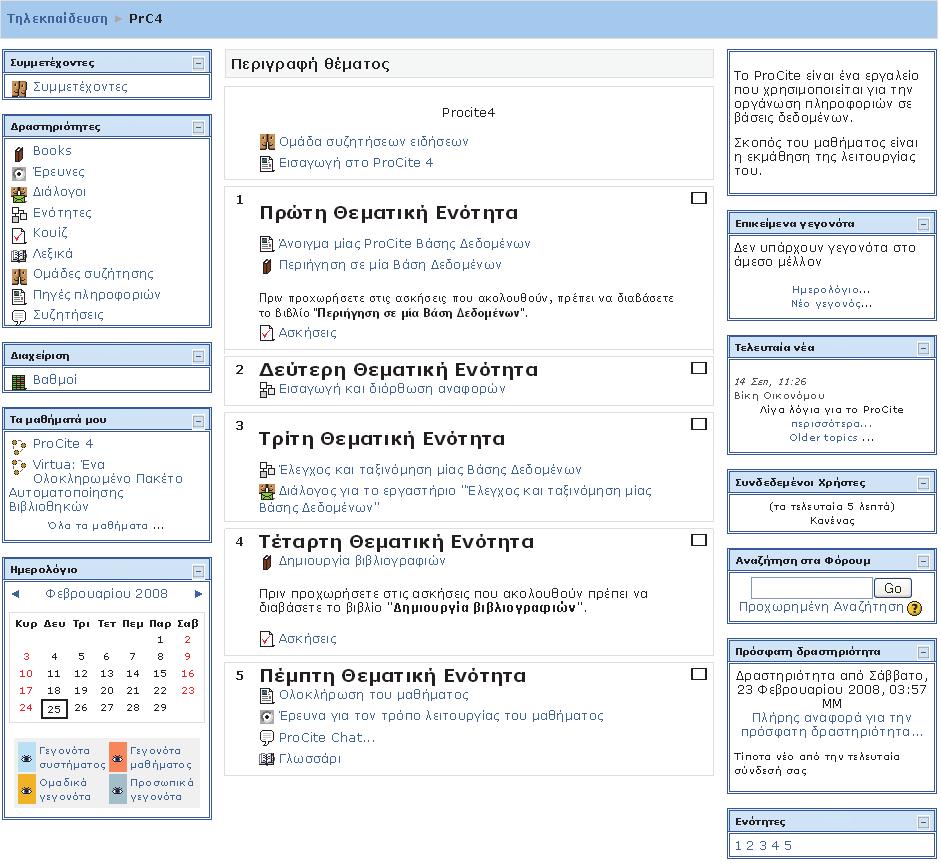Image resolution: width=941 pixels, height=863 pixels.
Task: Click the Διάλογοι envelope icon
Action: point(19,194)
